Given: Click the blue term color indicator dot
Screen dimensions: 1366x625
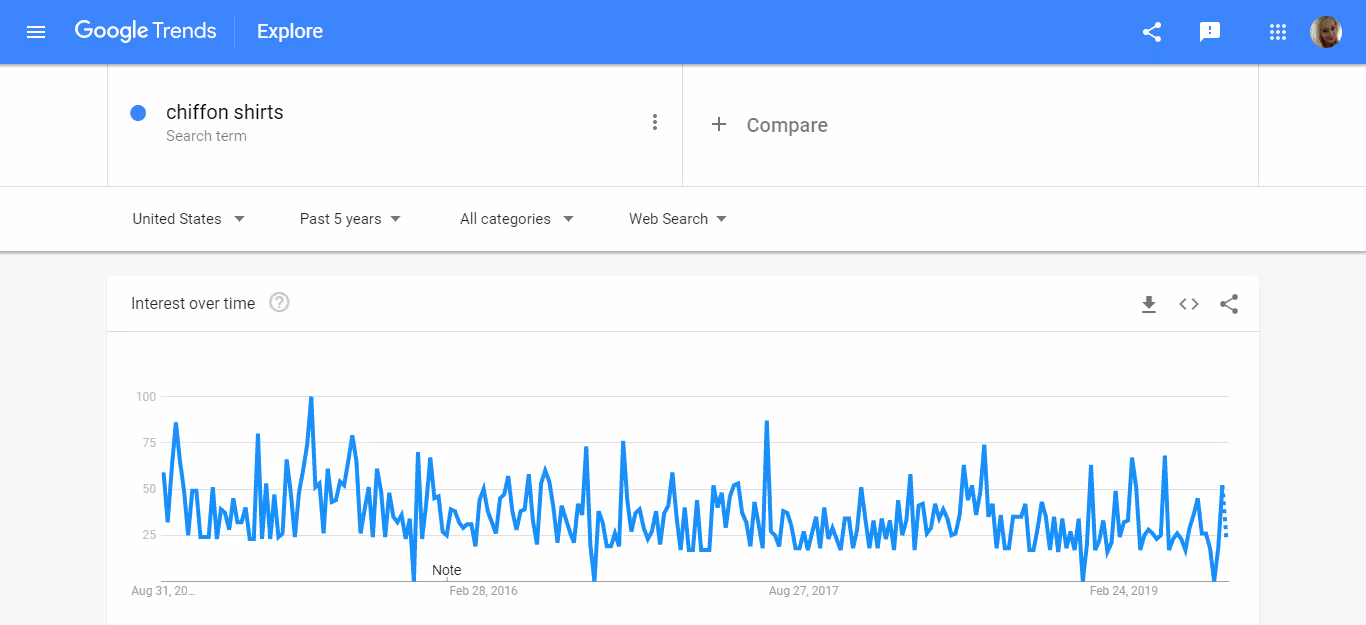Looking at the screenshot, I should point(137,112).
